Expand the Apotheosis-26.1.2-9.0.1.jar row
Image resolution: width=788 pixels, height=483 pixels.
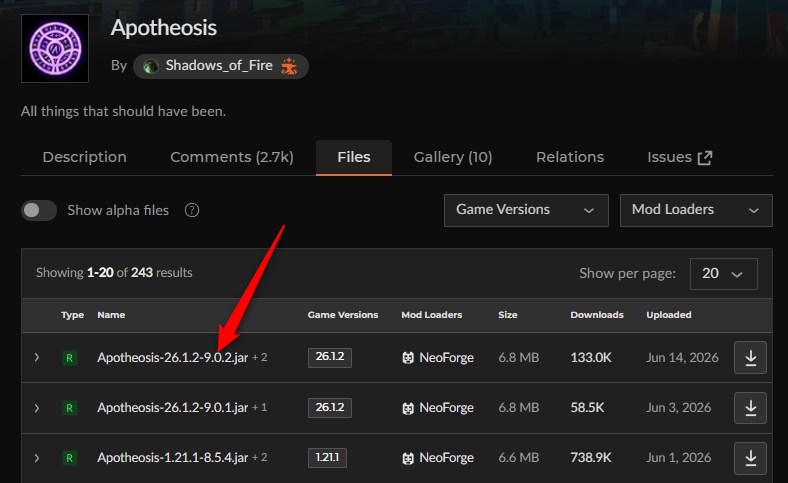37,408
